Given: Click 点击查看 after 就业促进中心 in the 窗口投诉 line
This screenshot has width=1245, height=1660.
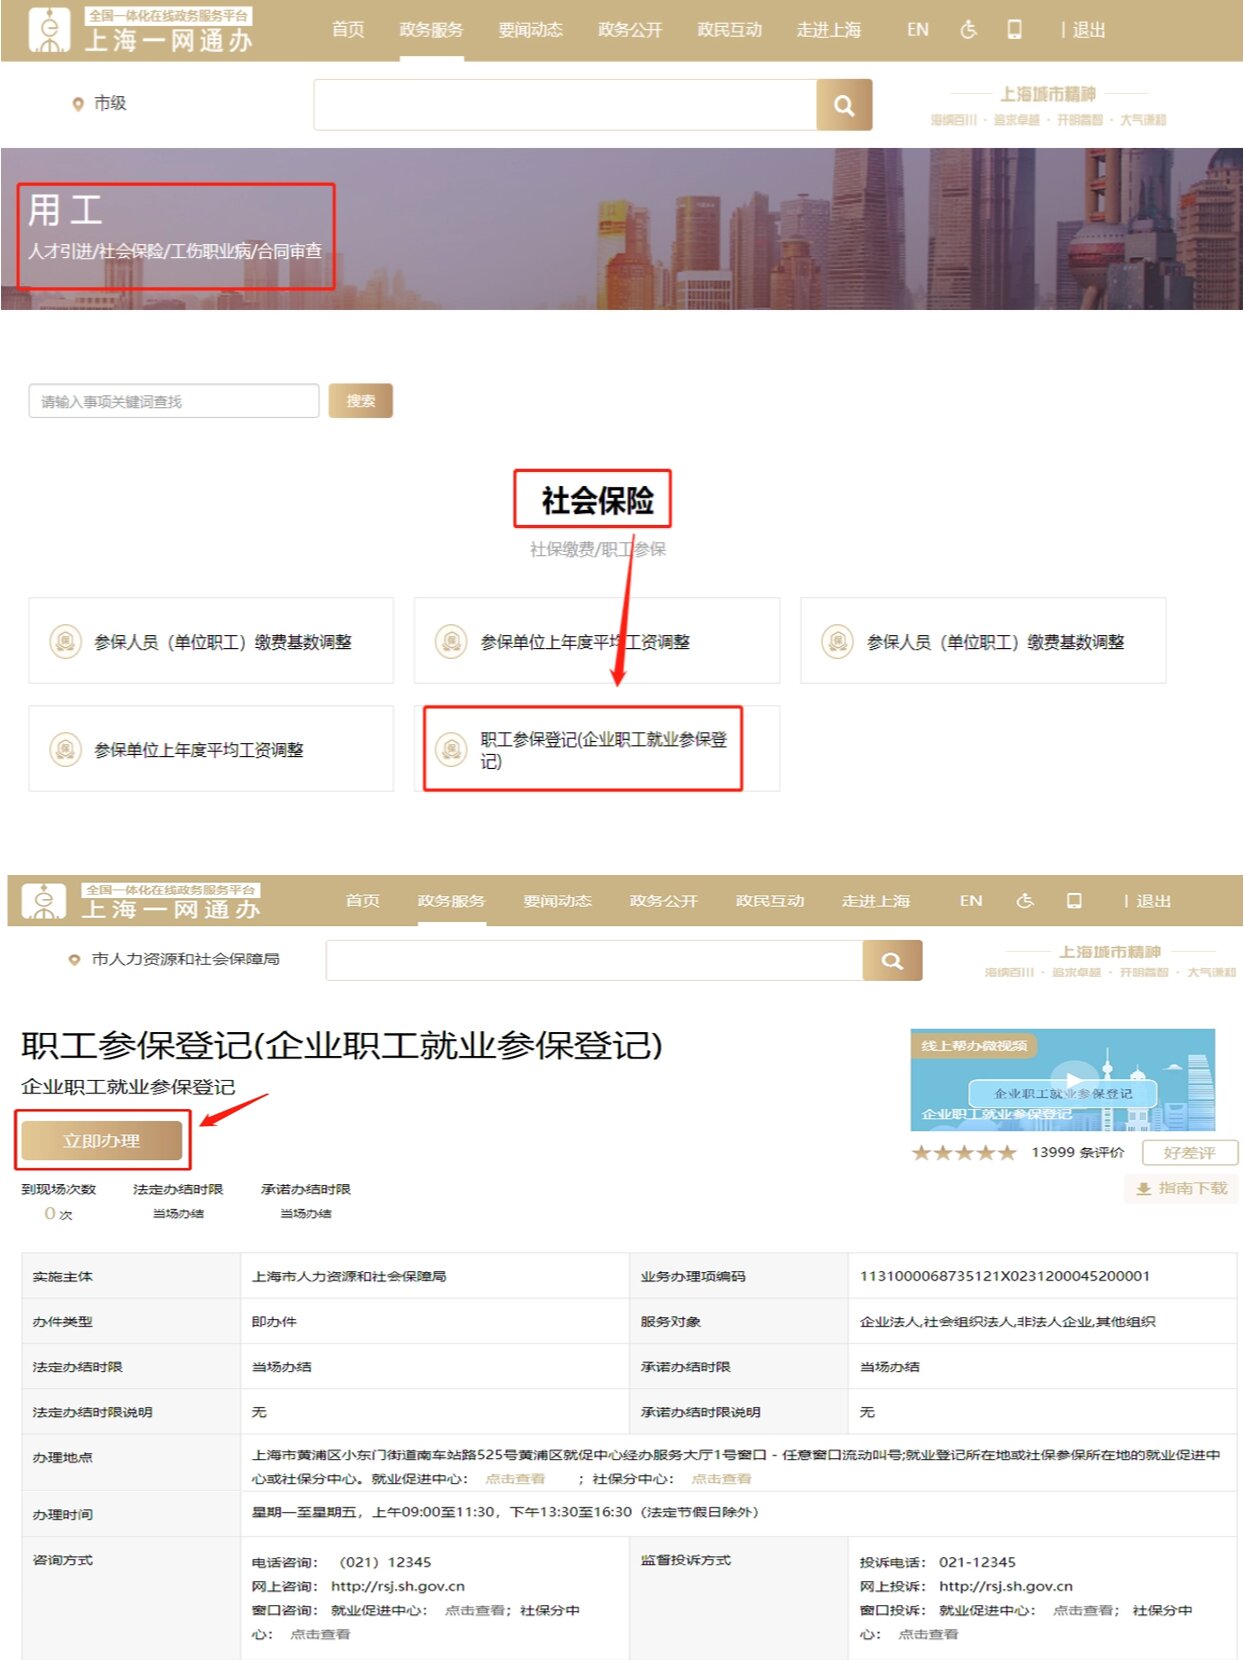Looking at the screenshot, I should point(1083,1610).
